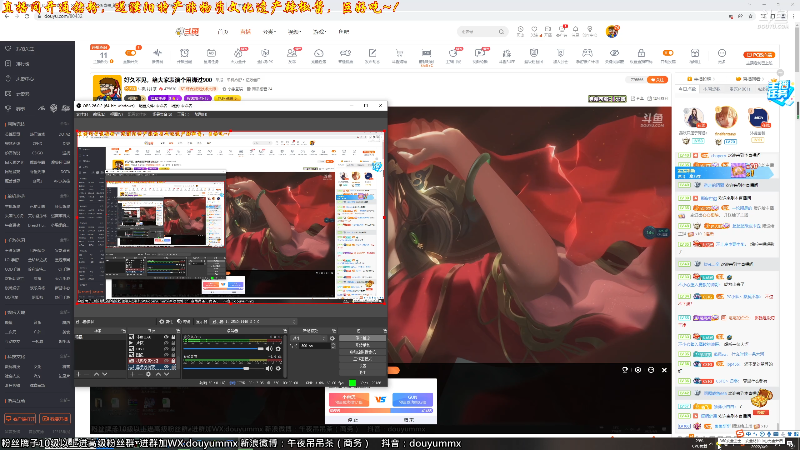Click the shopping cart icon in streamer toolbar
Image resolution: width=800 pixels, height=450 pixels.
[x=400, y=53]
